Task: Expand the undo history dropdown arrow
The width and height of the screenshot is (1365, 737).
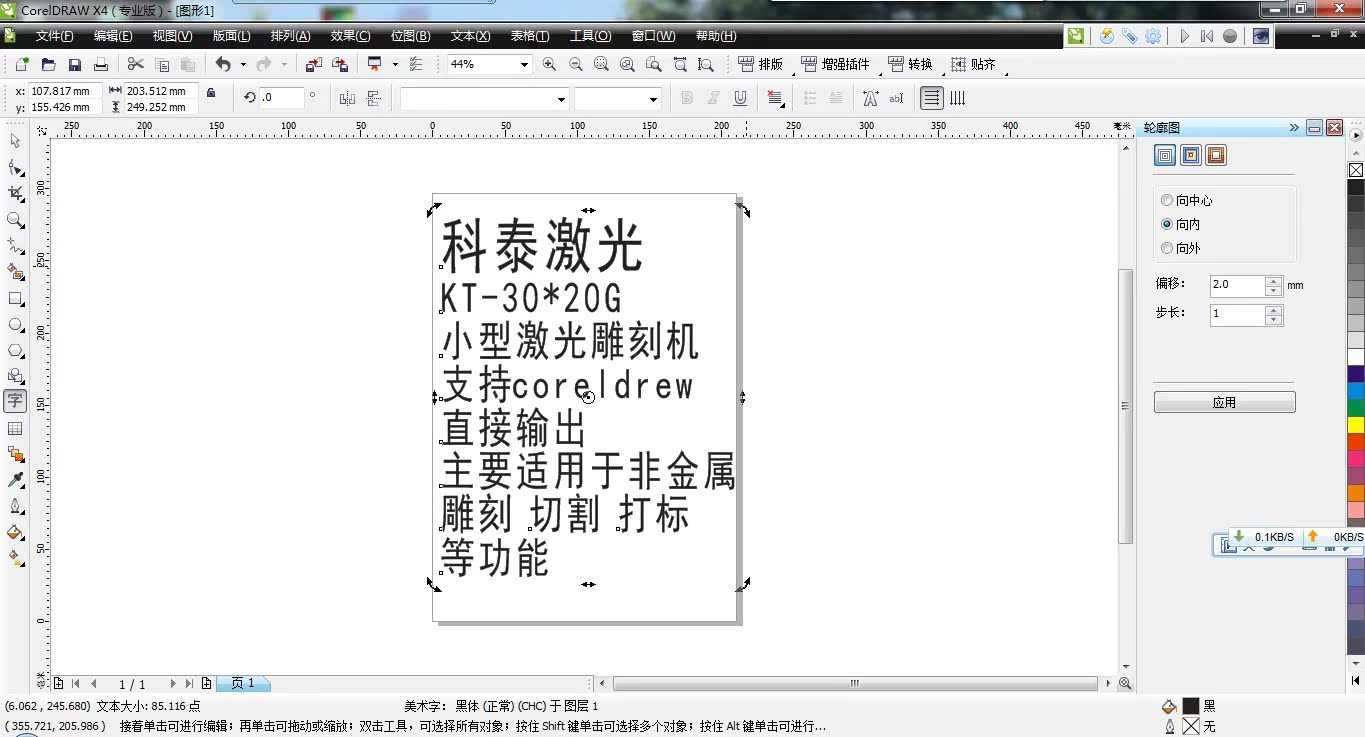Action: tap(242, 64)
